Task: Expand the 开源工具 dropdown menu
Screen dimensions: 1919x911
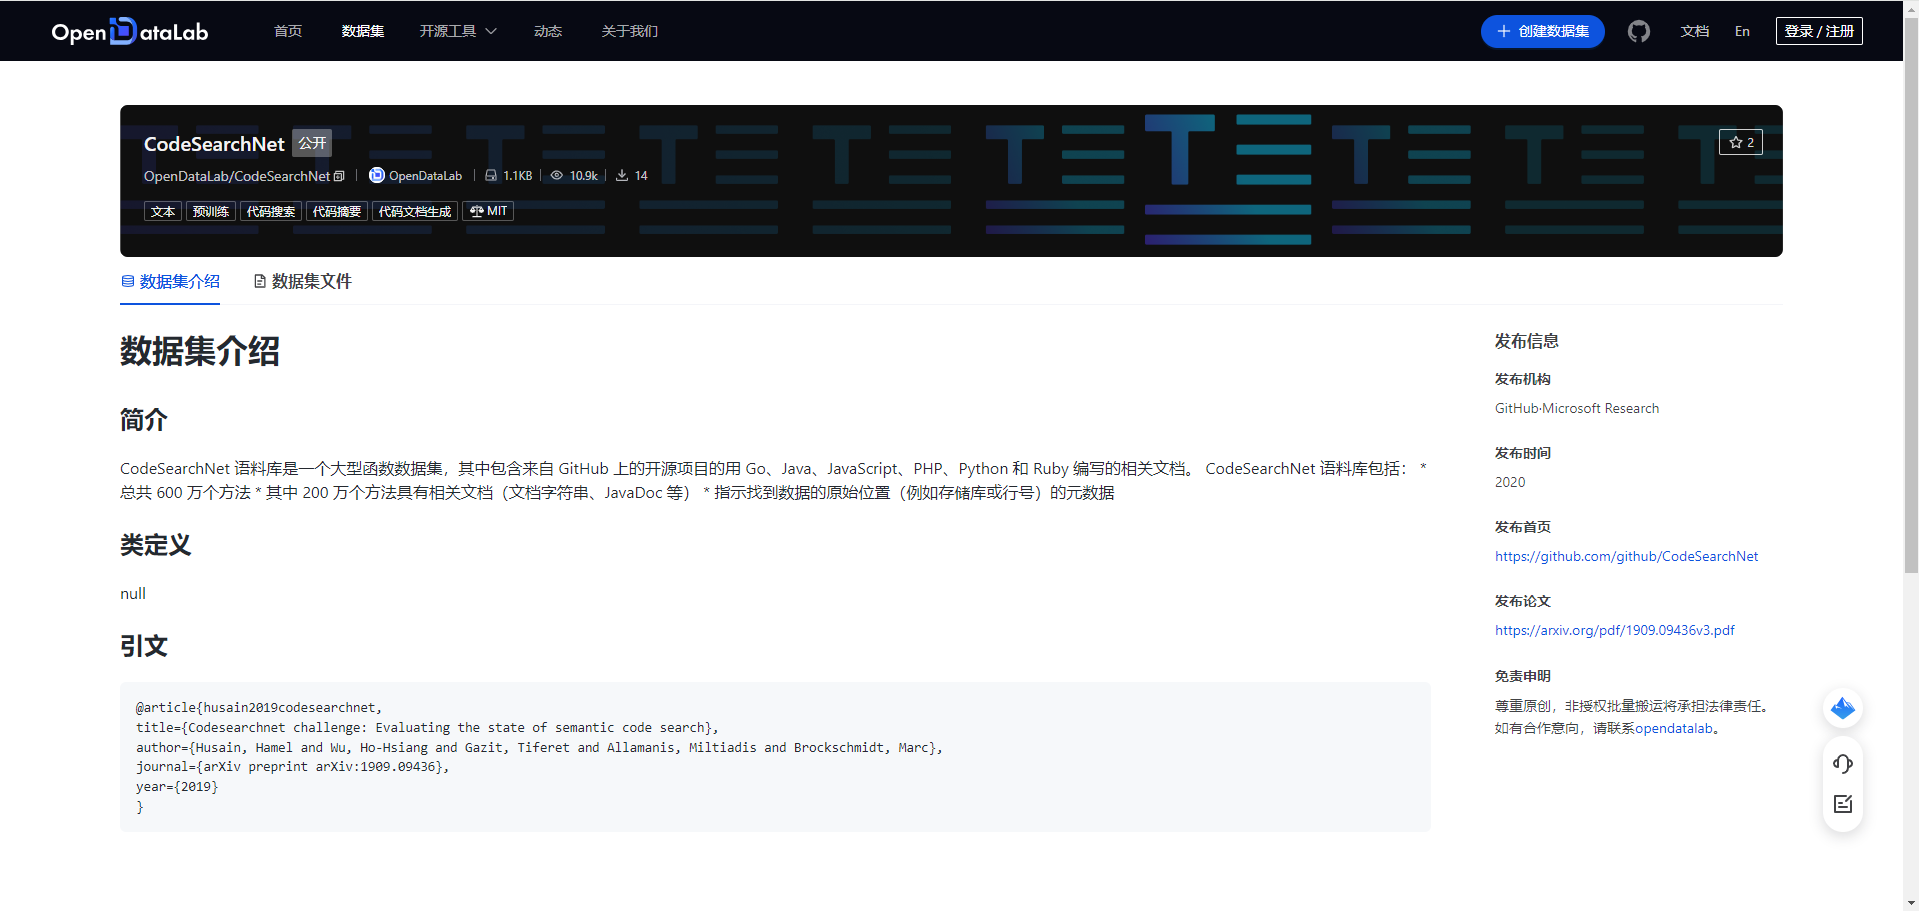Action: pos(458,31)
